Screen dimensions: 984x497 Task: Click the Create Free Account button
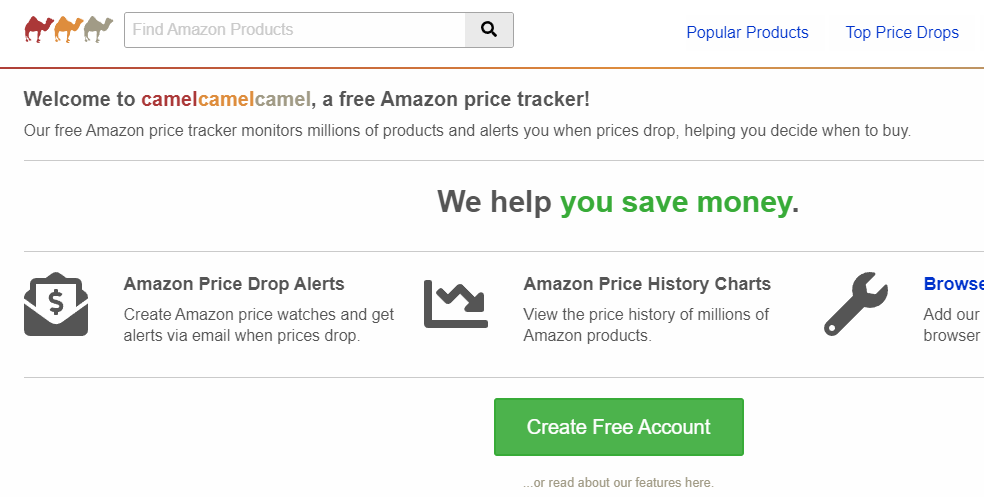[x=619, y=427]
